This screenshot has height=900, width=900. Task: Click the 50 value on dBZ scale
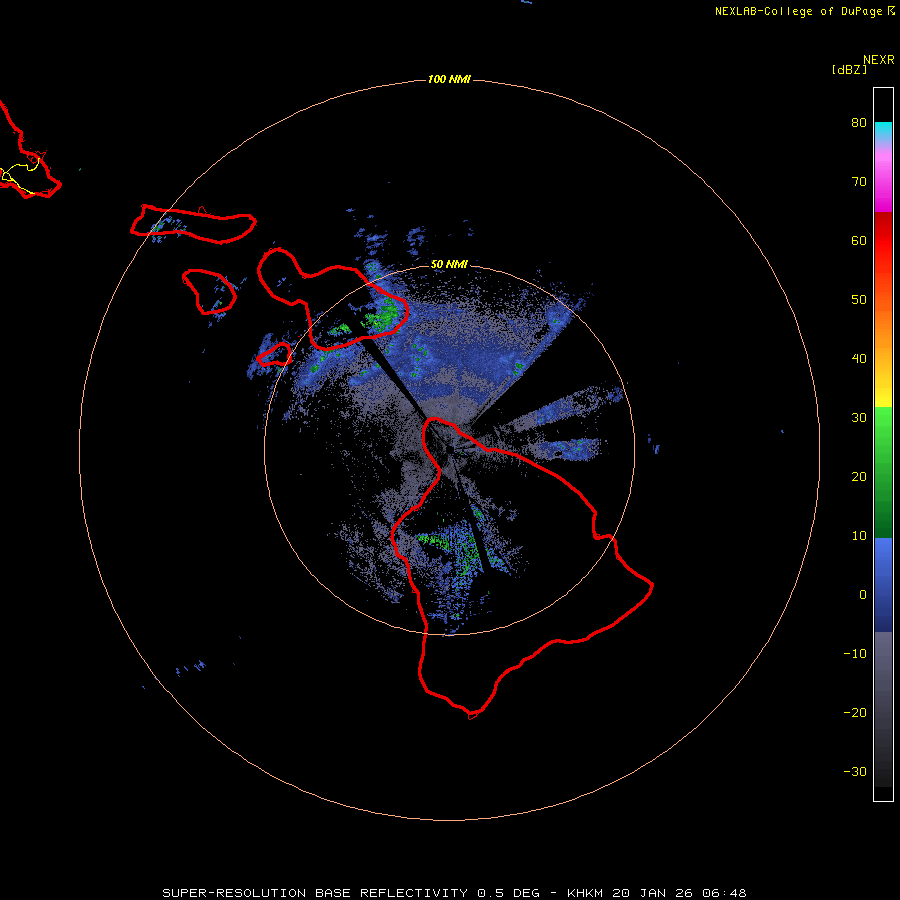(859, 300)
